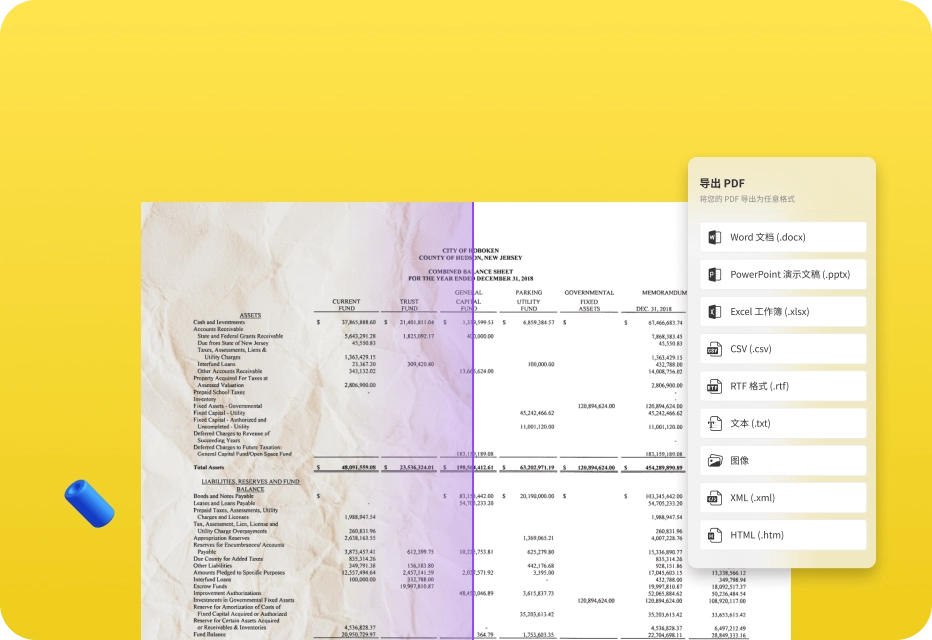932x640 pixels.
Task: Click the Excel workbook icon
Action: 714,312
